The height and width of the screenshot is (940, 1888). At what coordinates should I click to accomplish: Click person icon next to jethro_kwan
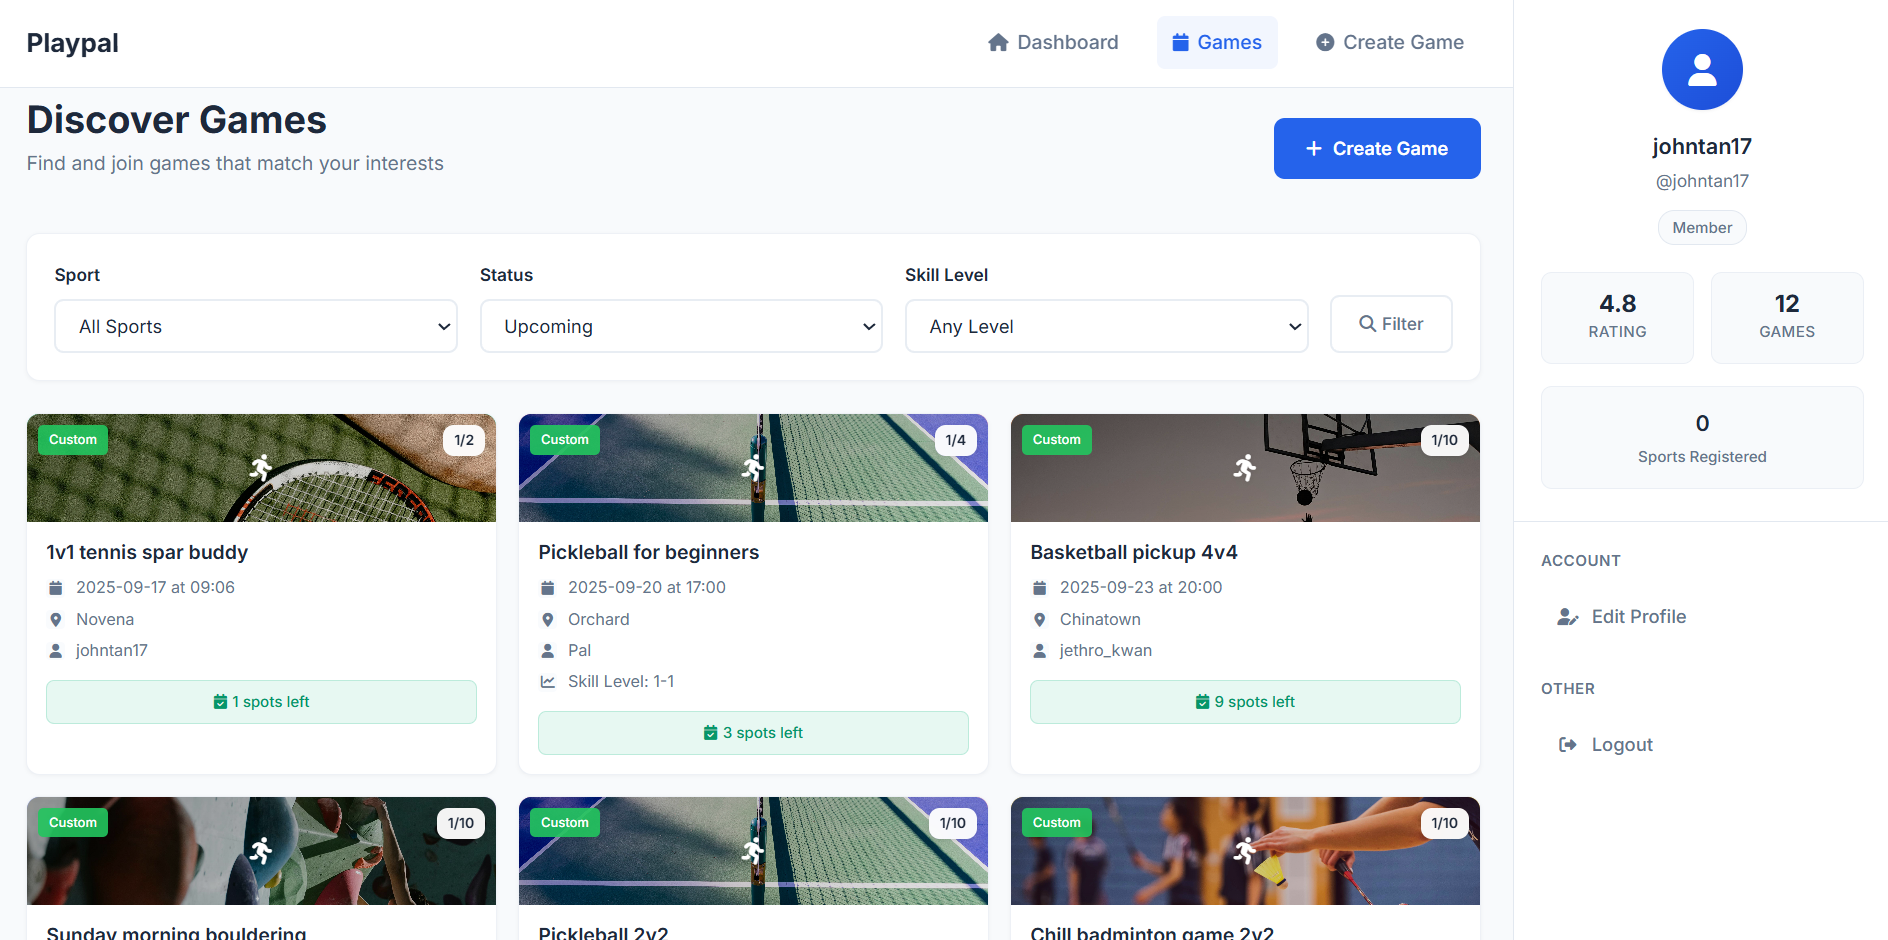click(1040, 651)
